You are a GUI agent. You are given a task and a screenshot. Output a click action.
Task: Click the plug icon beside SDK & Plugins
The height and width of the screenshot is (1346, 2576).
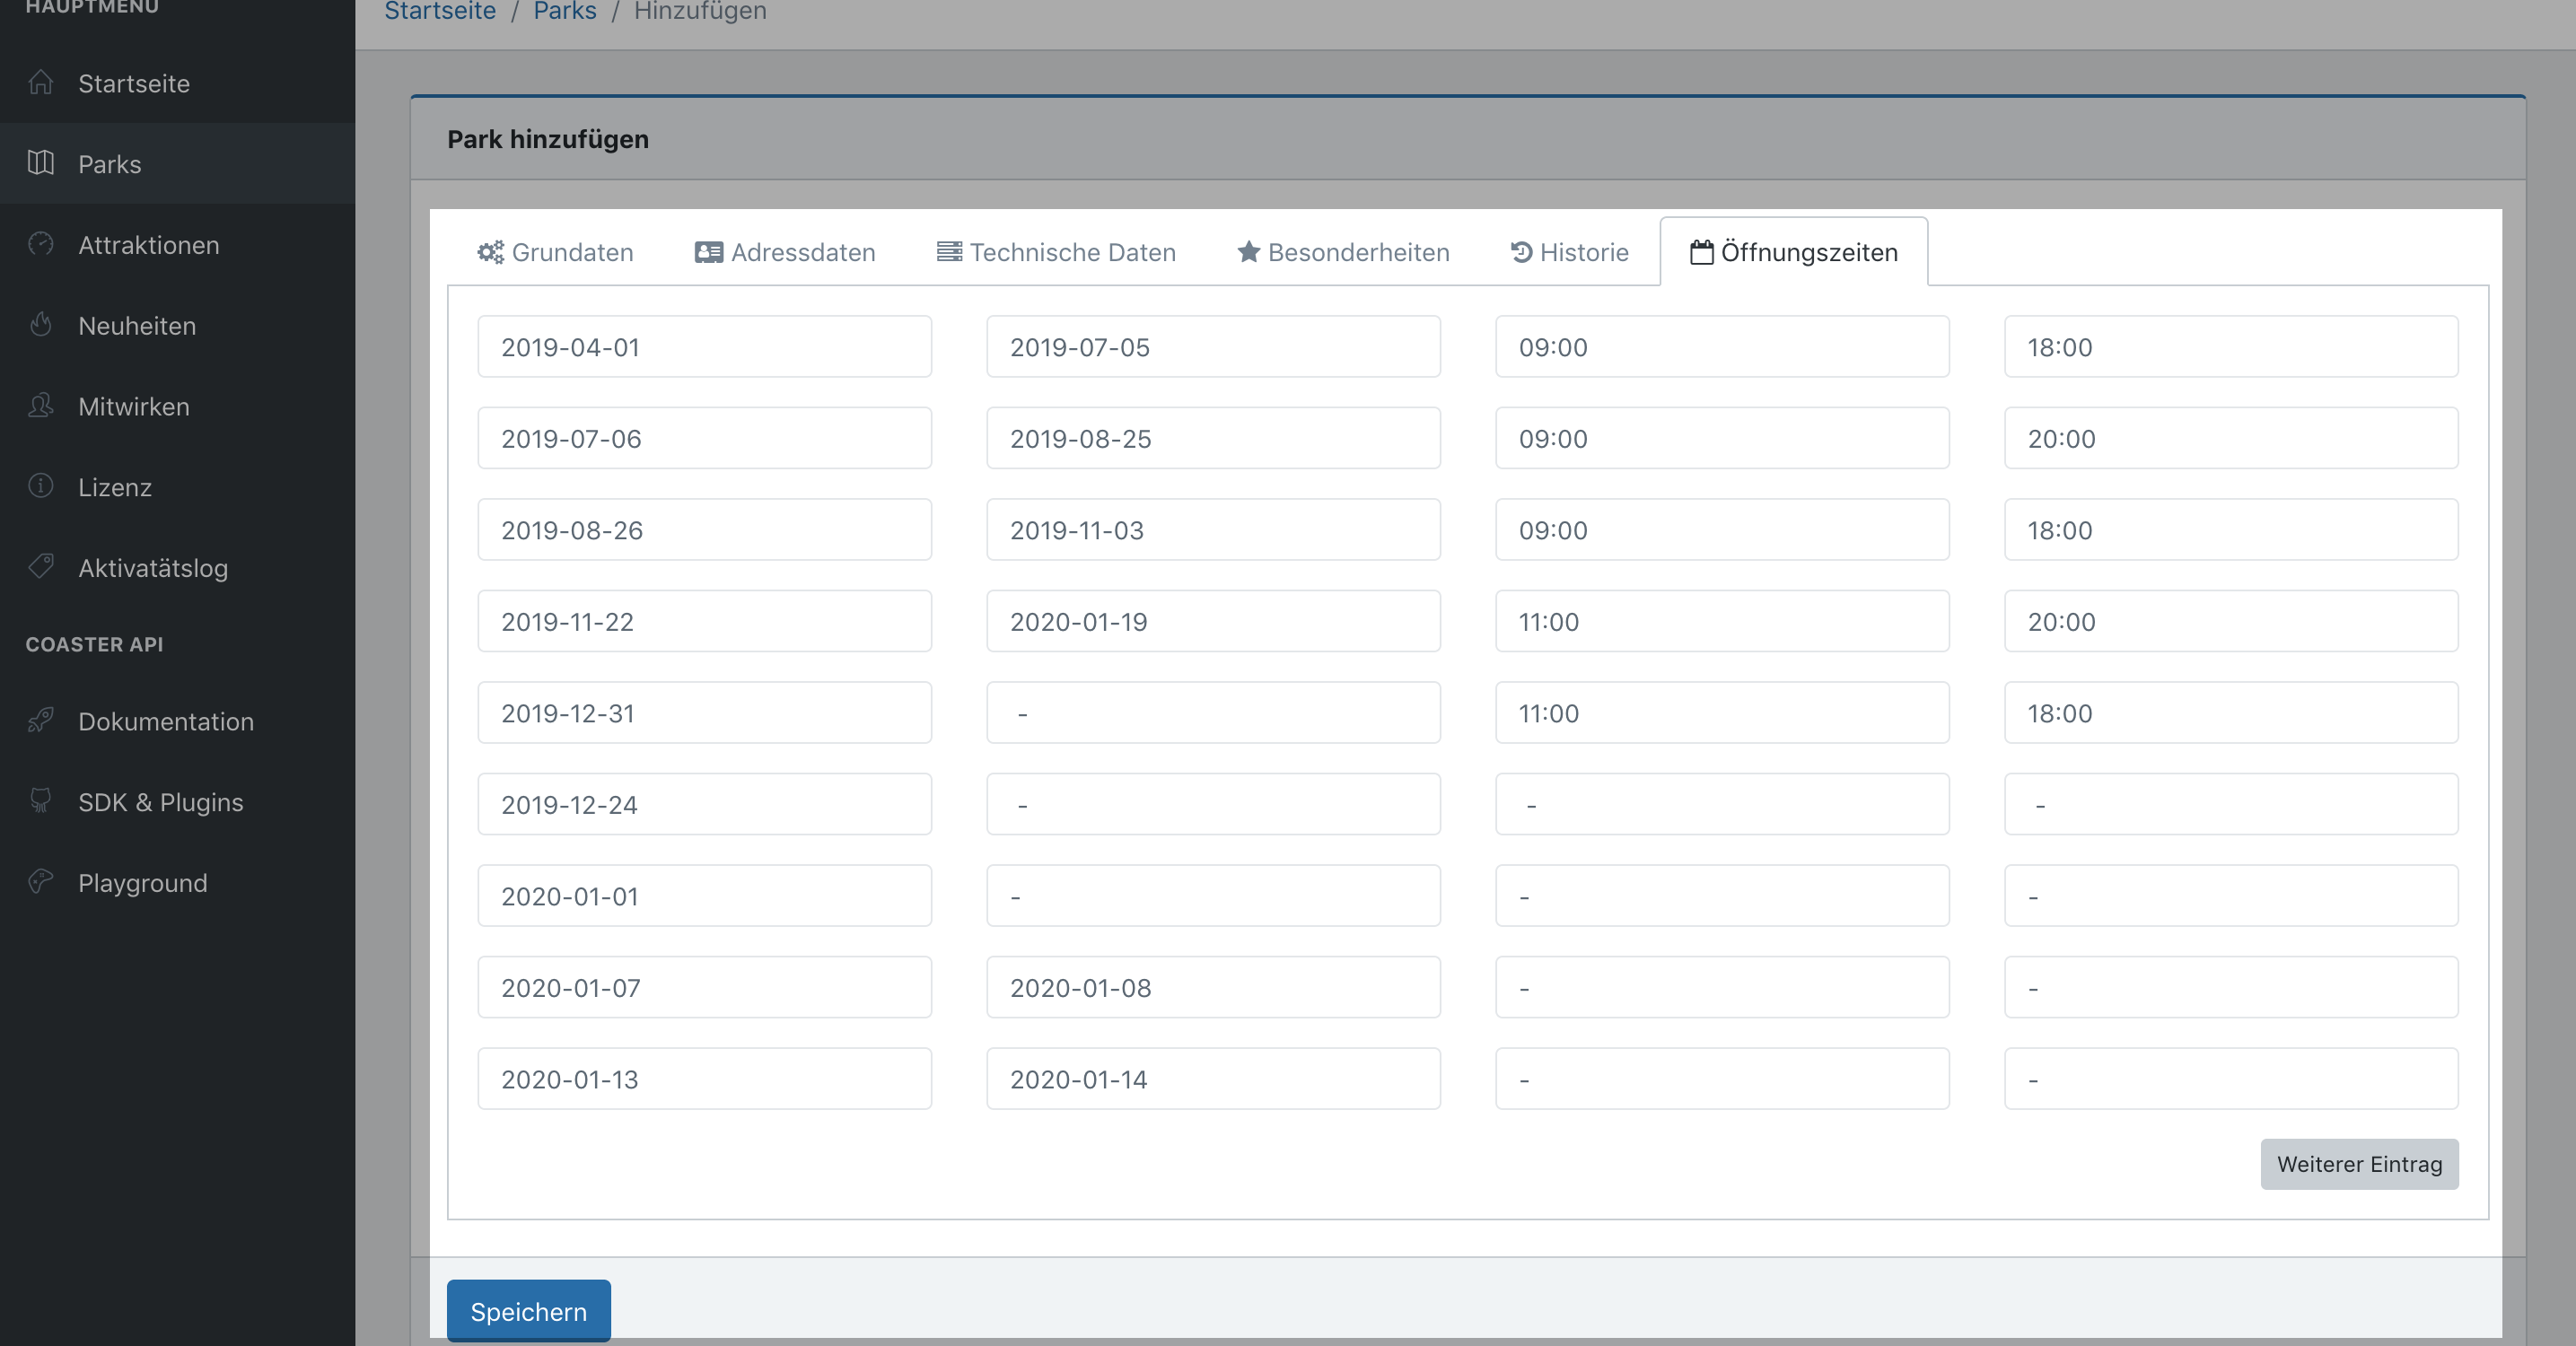(x=41, y=801)
